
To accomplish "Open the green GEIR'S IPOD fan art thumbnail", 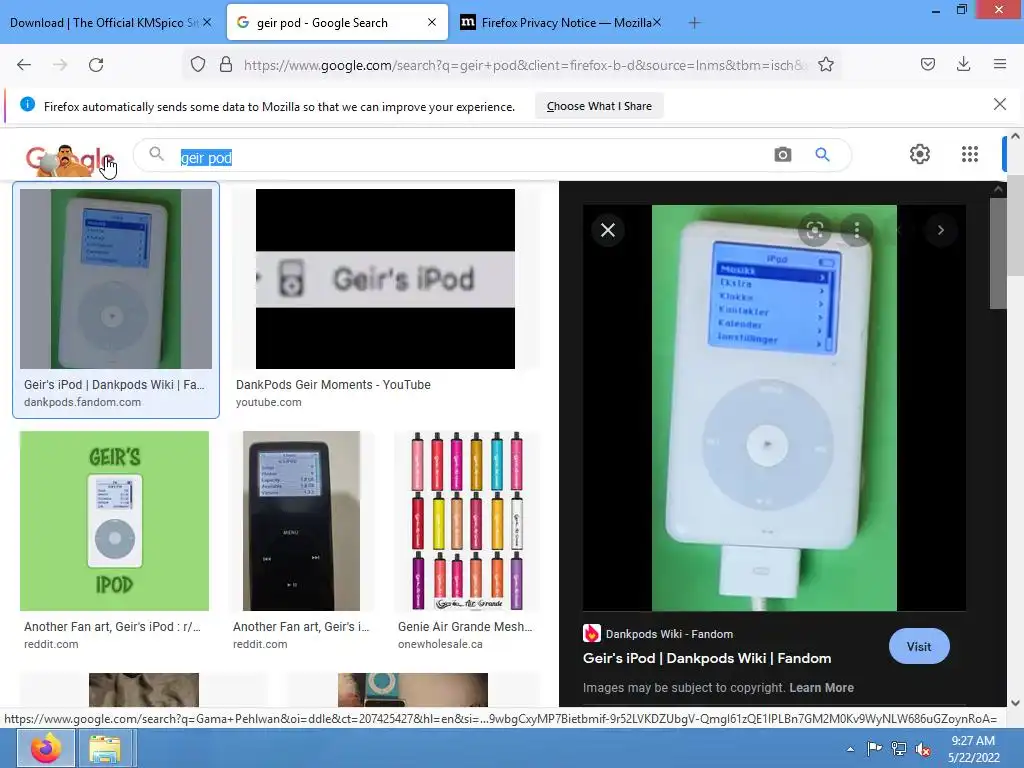I will tap(114, 520).
